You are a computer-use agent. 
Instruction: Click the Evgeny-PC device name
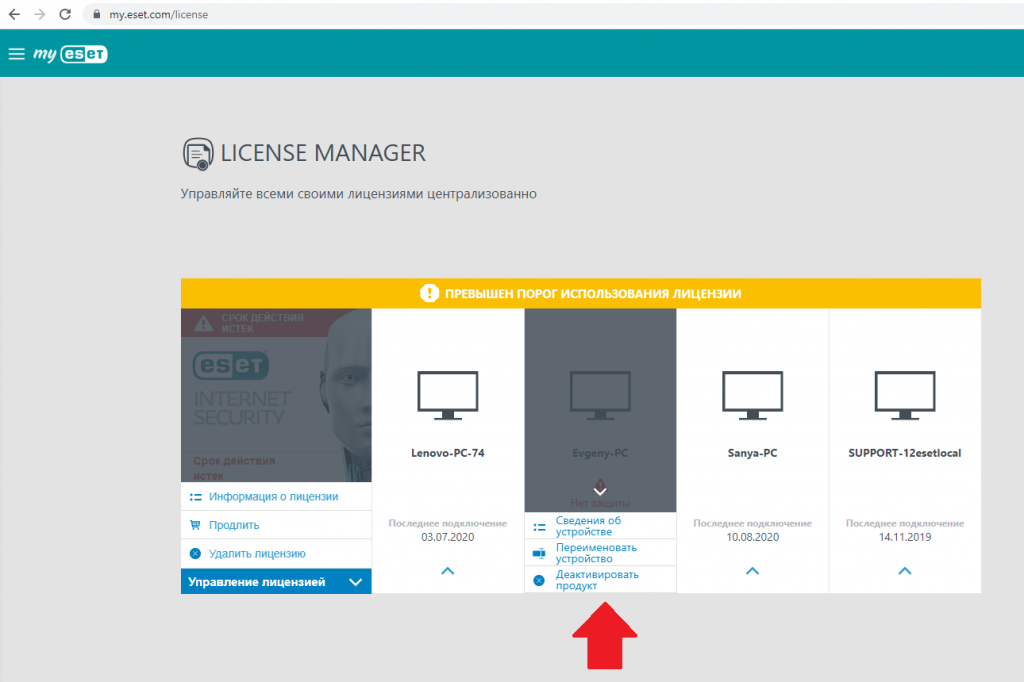(600, 453)
